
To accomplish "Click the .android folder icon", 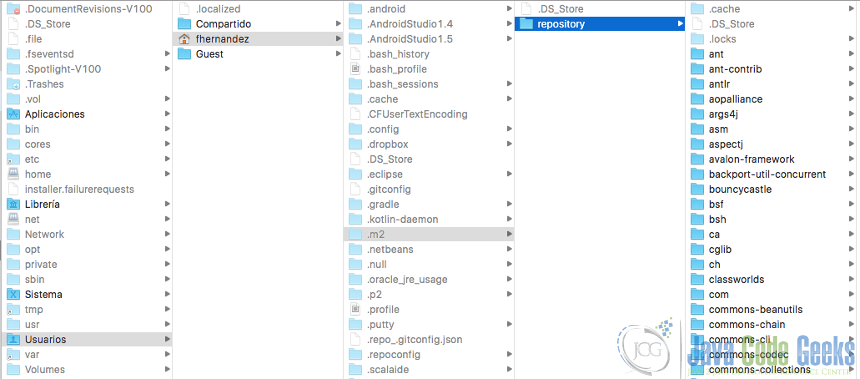I will (355, 9).
